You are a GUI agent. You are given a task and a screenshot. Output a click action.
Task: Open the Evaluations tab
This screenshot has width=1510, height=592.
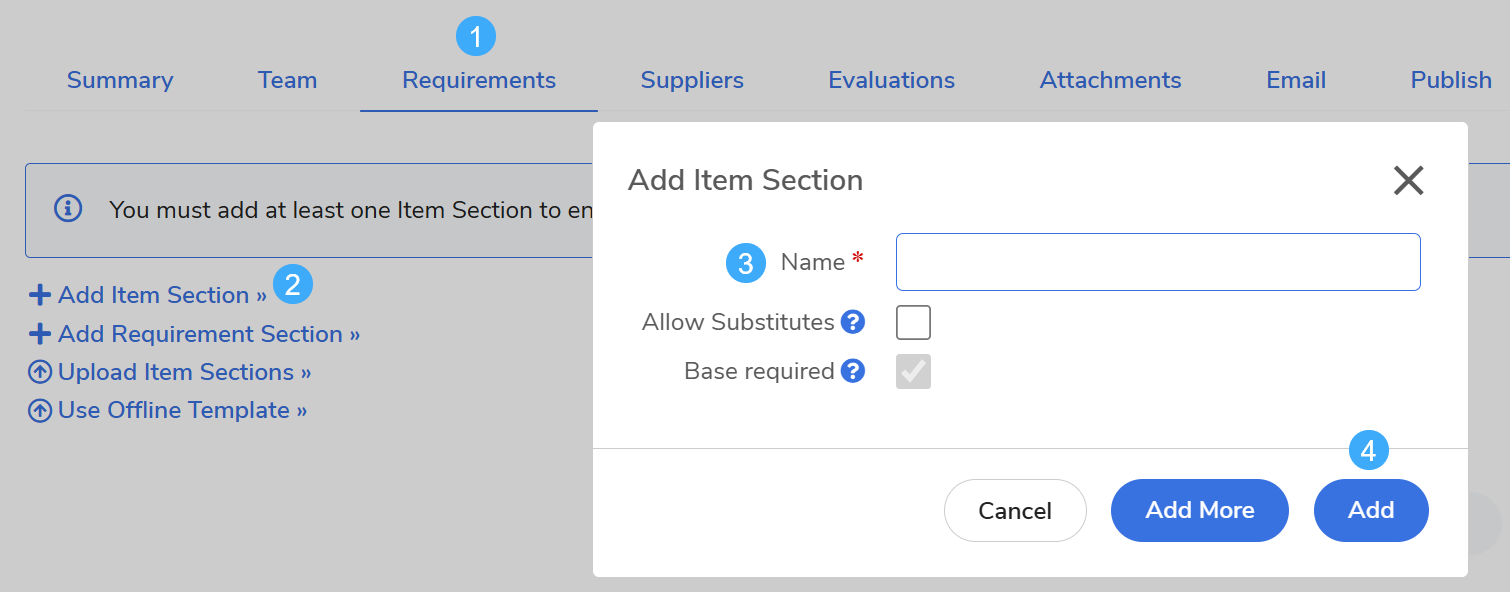pos(891,80)
